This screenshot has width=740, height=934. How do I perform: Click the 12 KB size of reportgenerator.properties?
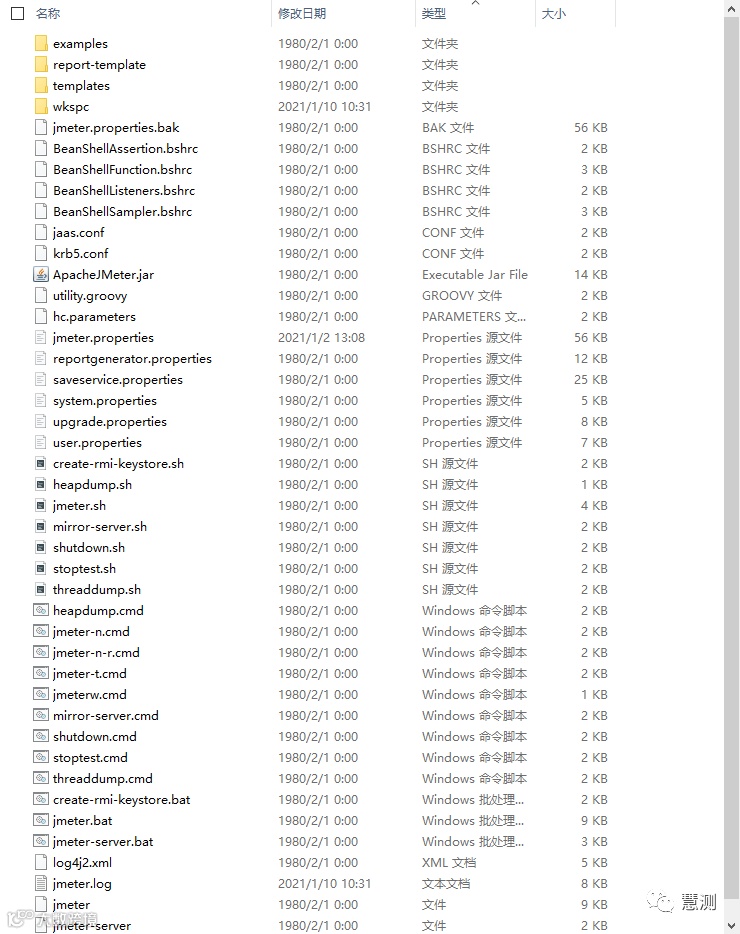click(x=590, y=359)
